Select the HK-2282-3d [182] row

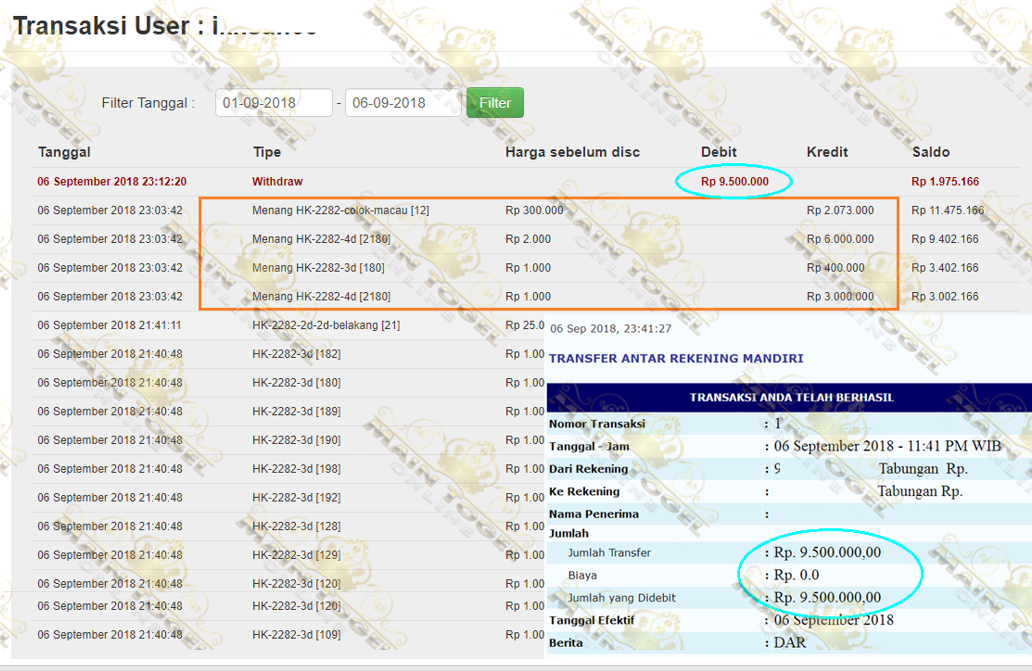click(296, 354)
